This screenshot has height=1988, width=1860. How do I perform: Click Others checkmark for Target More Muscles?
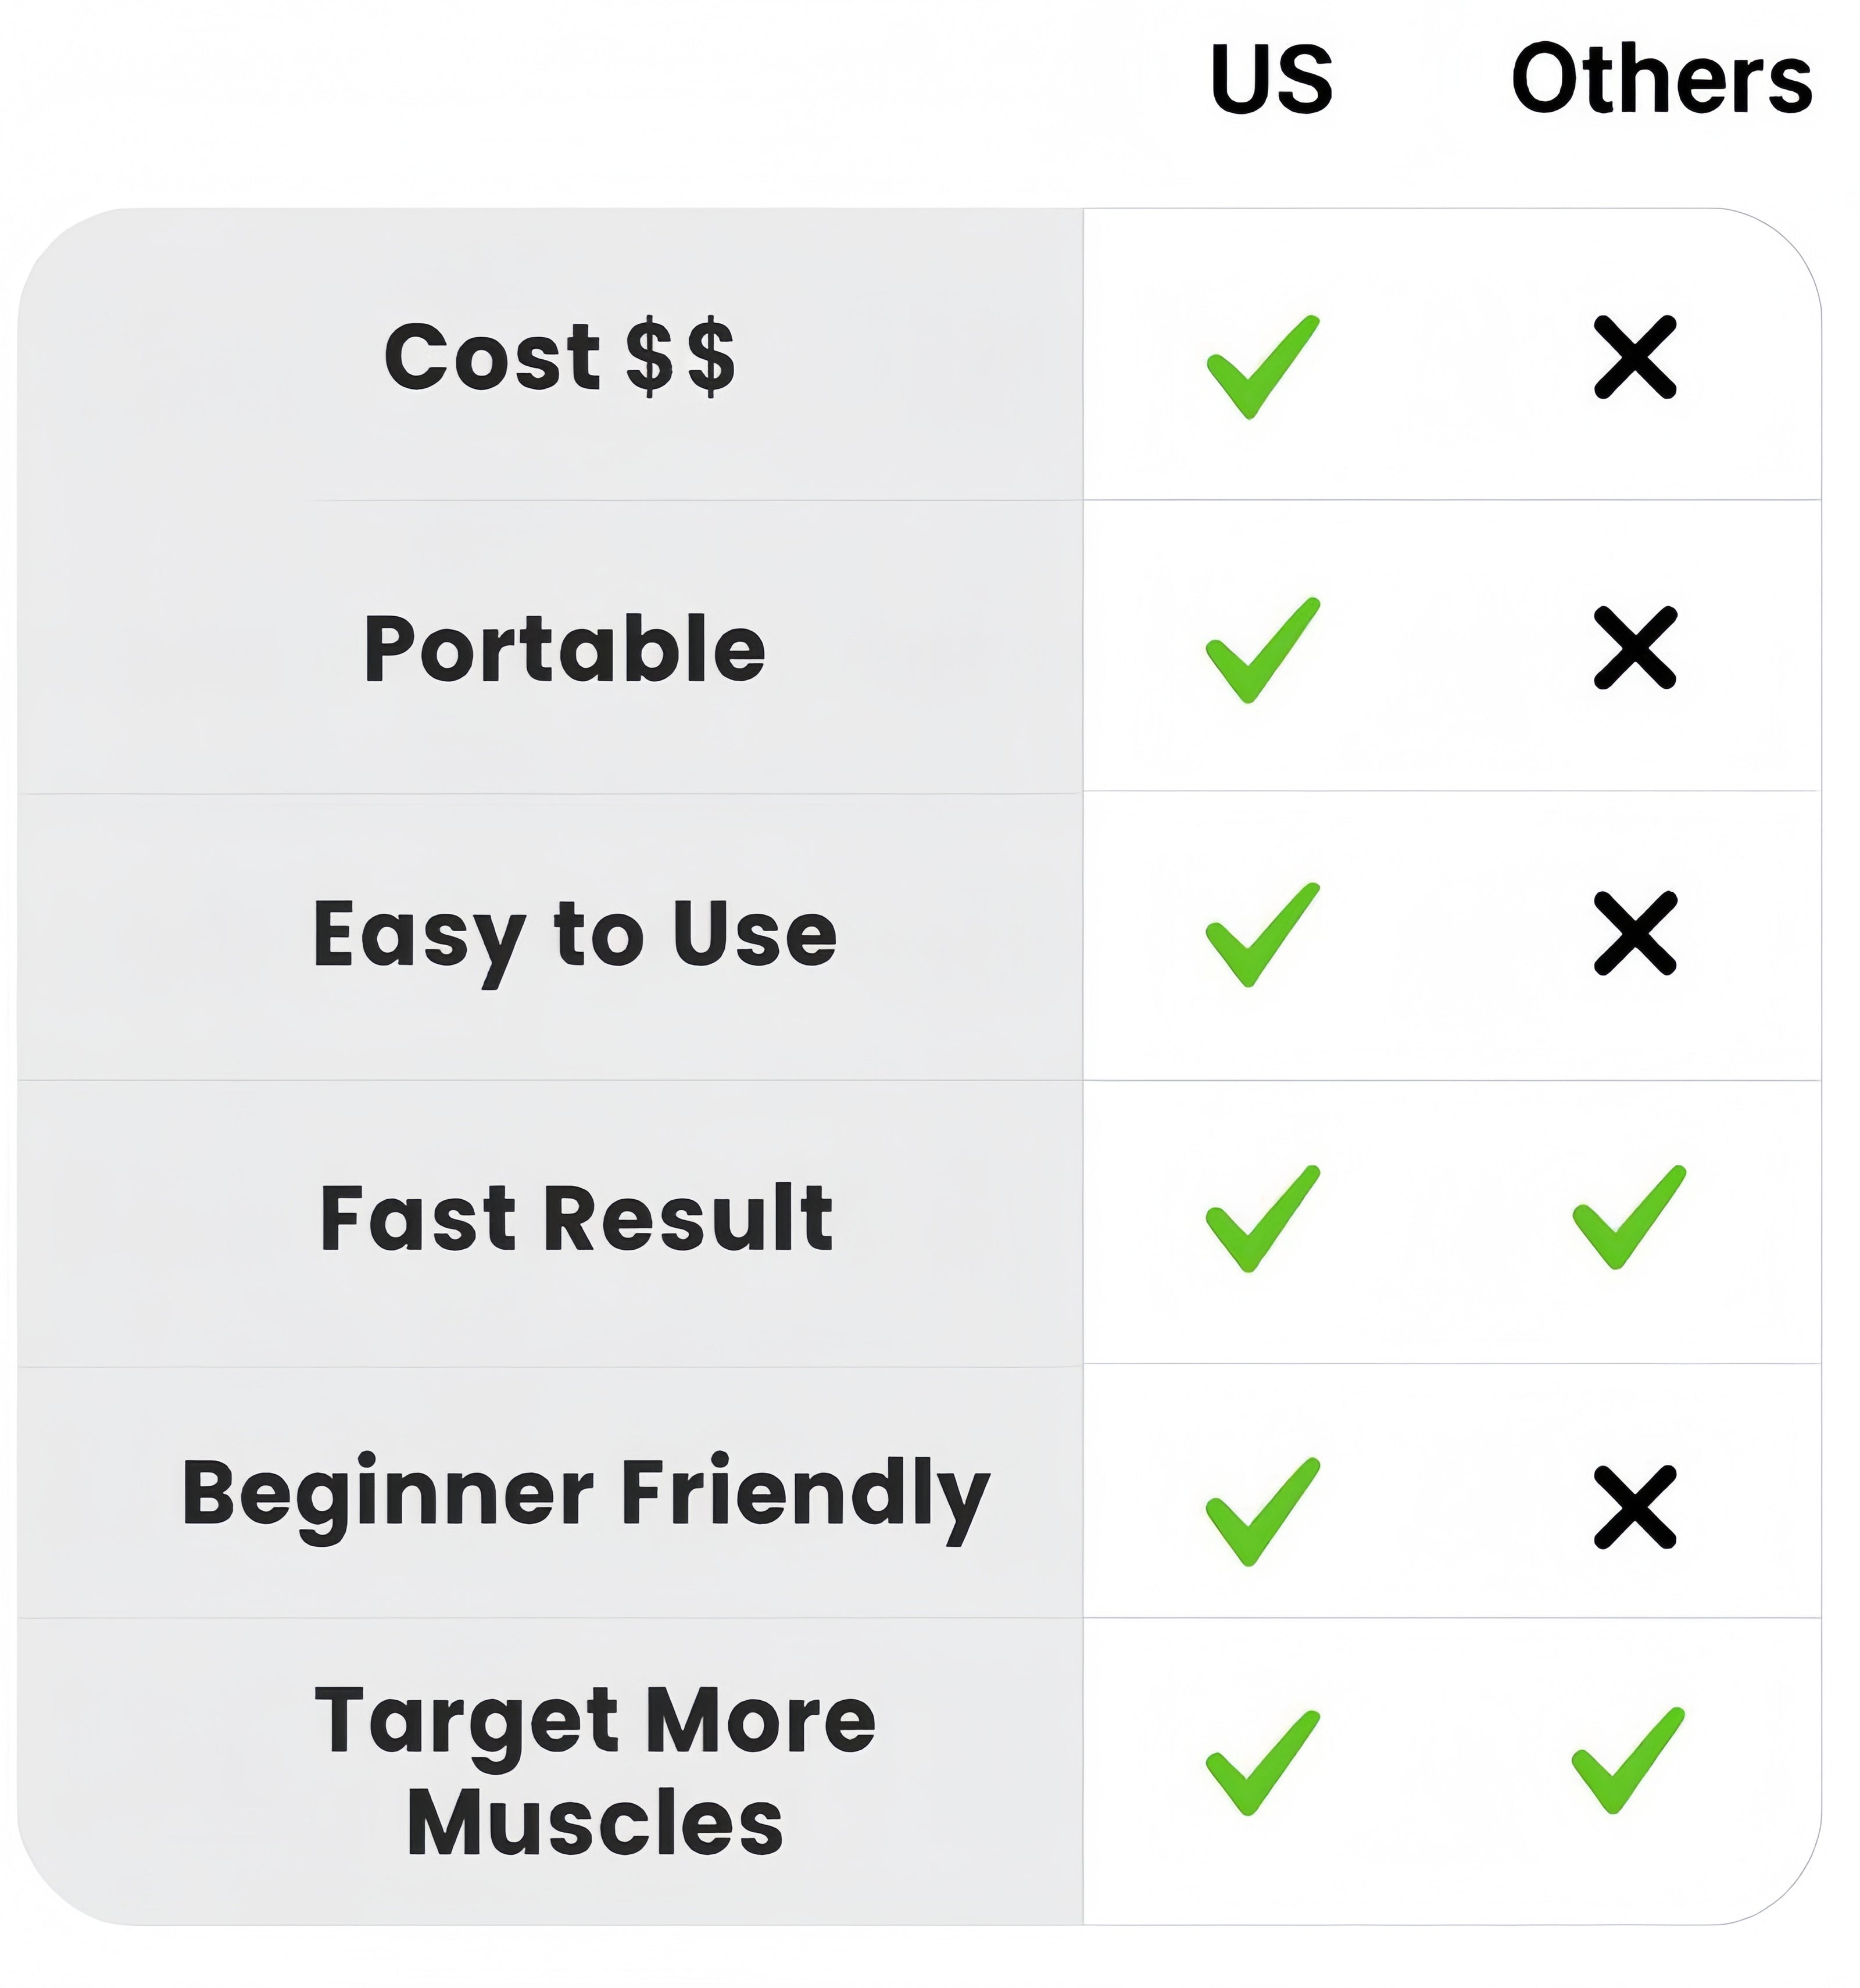(x=1628, y=1760)
